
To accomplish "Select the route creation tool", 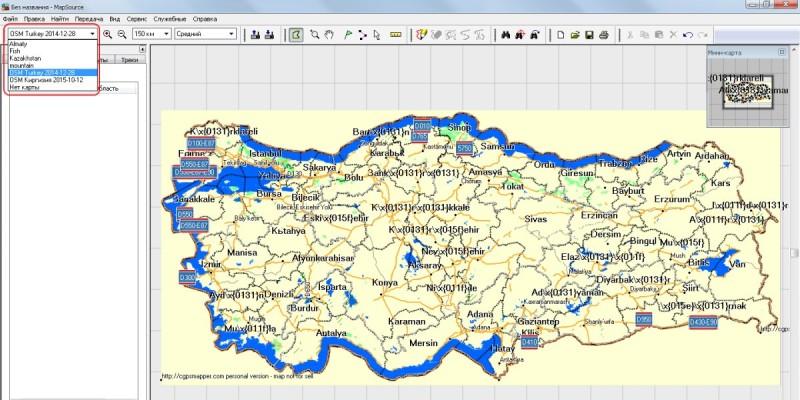I will (363, 34).
